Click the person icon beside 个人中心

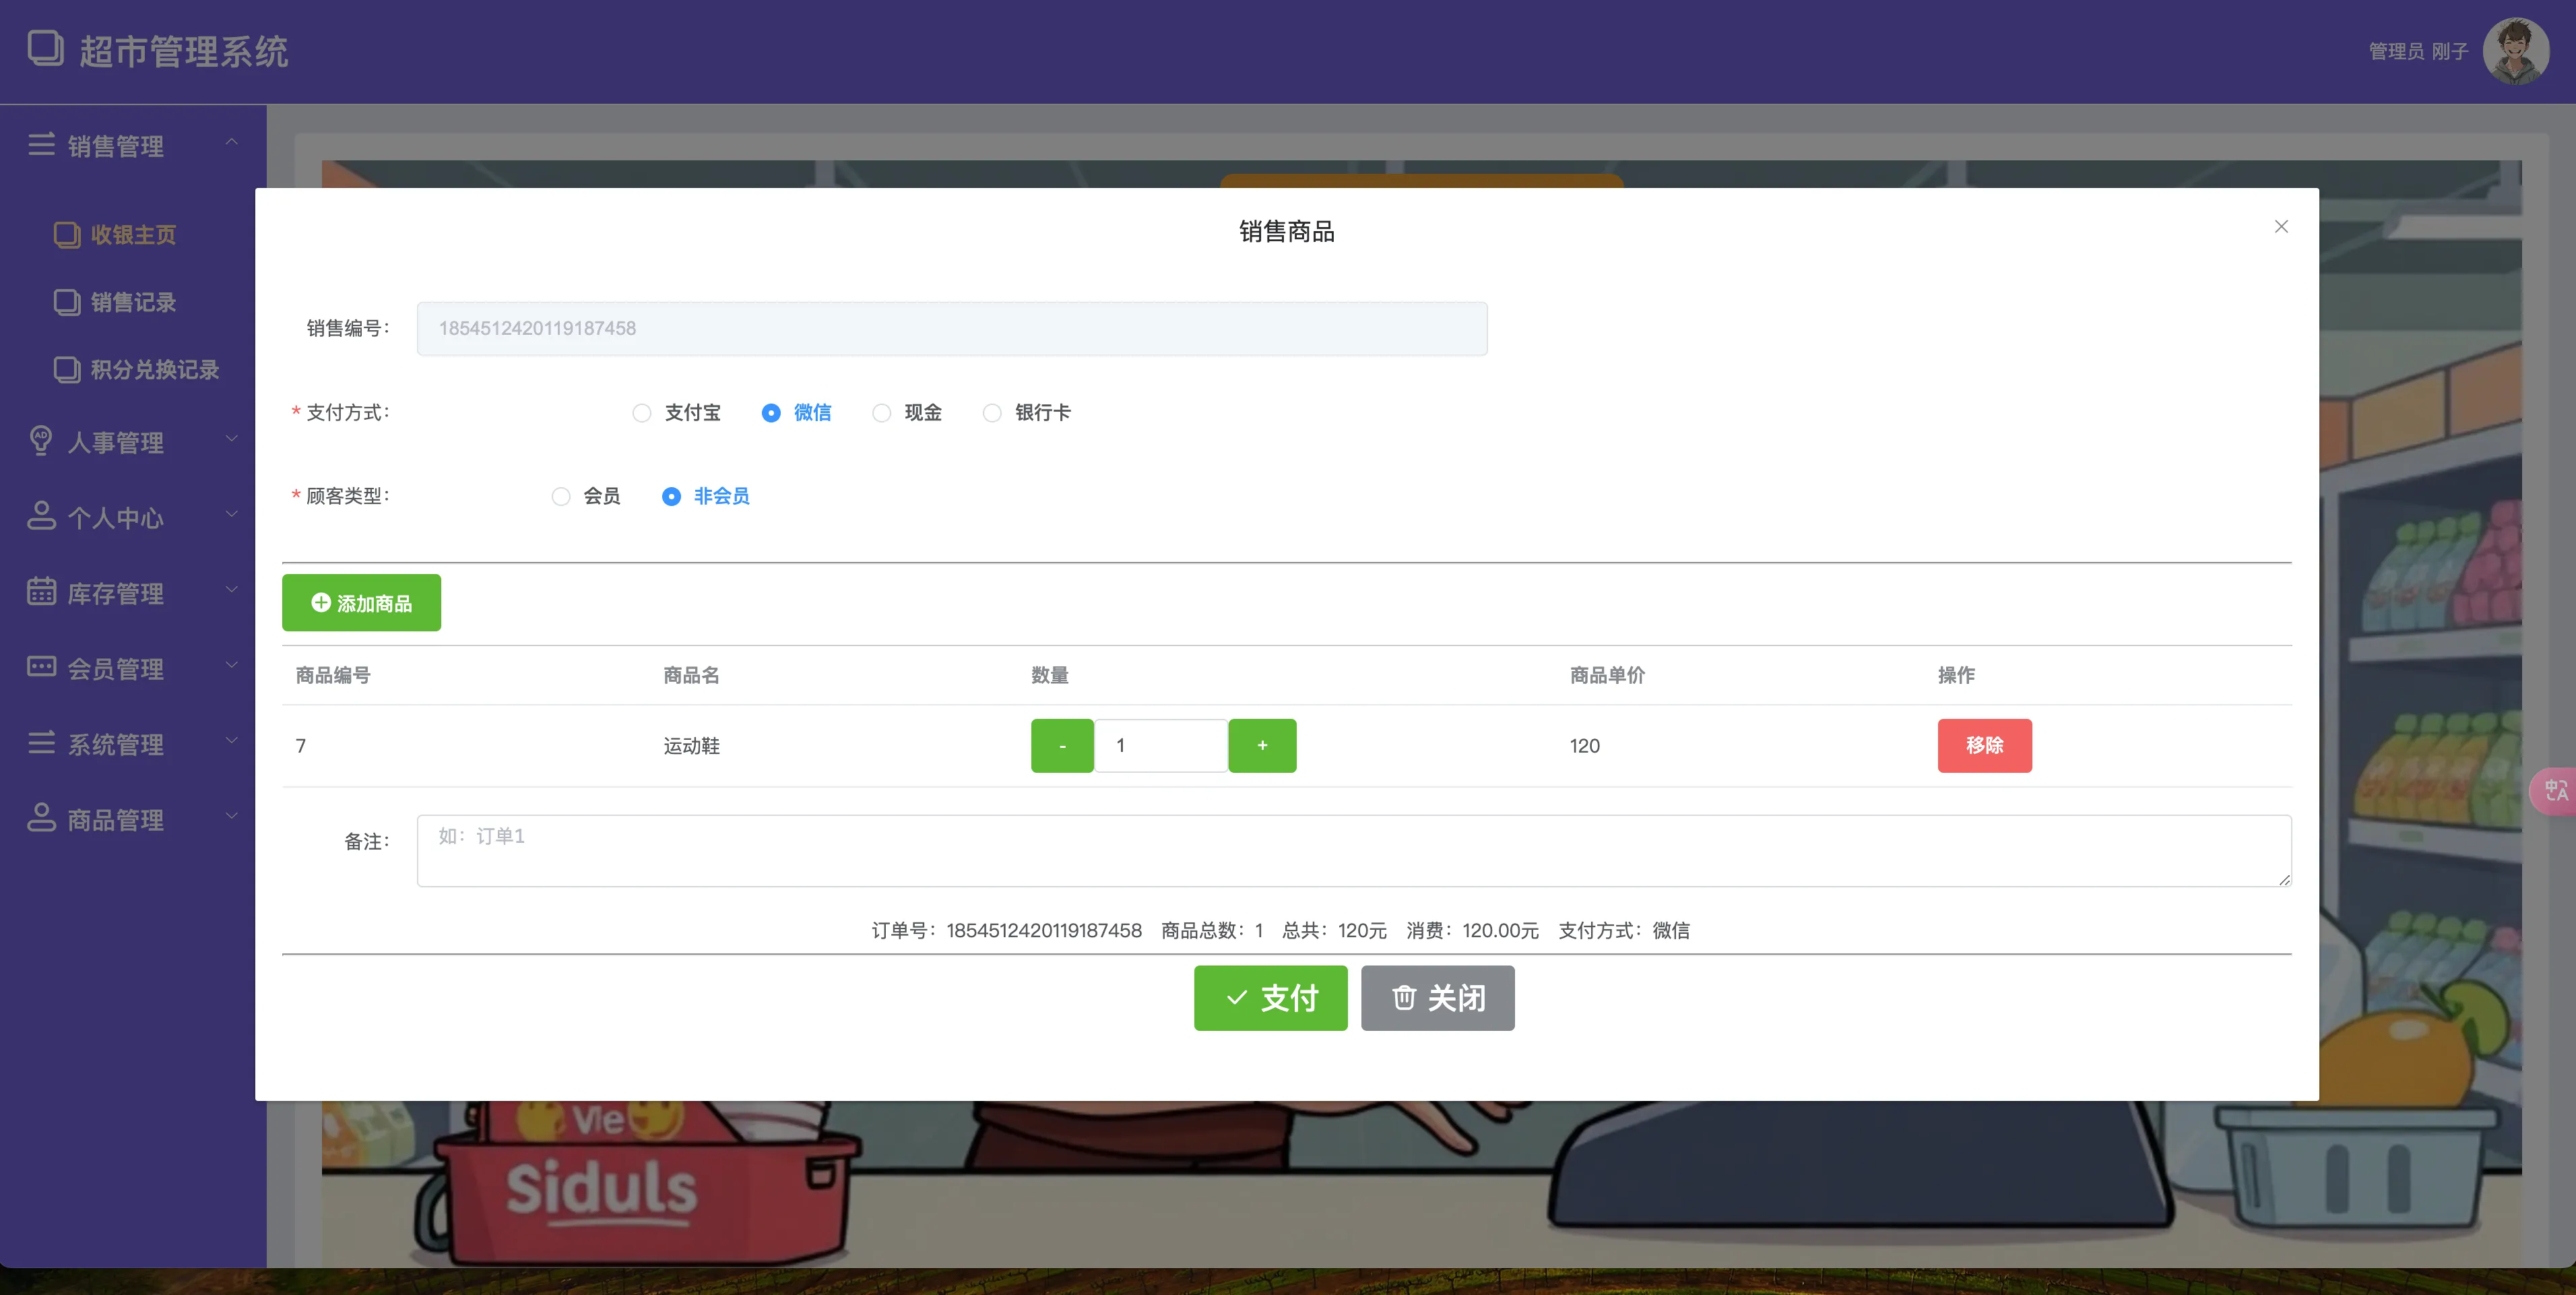click(x=41, y=516)
